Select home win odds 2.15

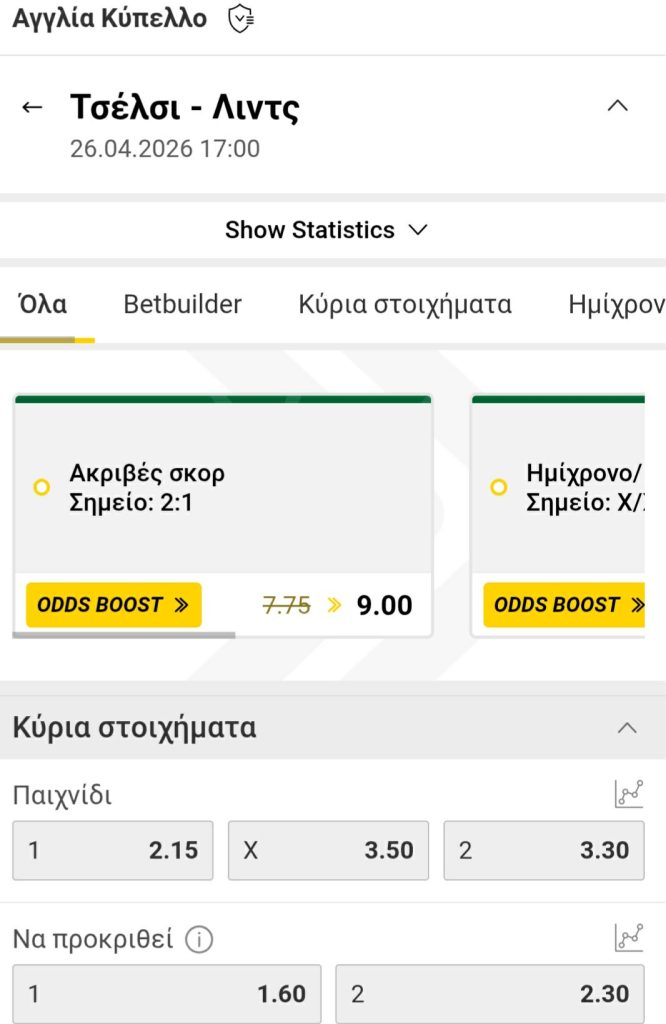click(112, 850)
